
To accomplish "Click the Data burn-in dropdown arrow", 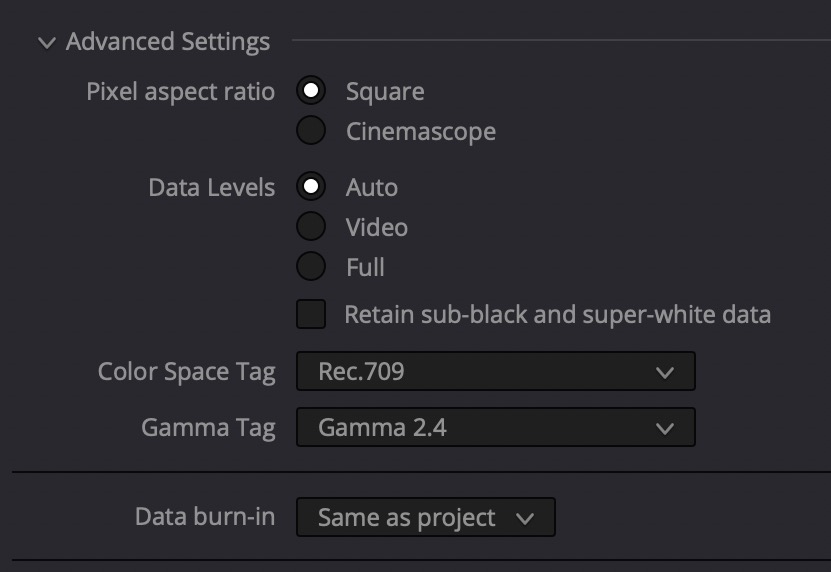I will pyautogui.click(x=525, y=518).
